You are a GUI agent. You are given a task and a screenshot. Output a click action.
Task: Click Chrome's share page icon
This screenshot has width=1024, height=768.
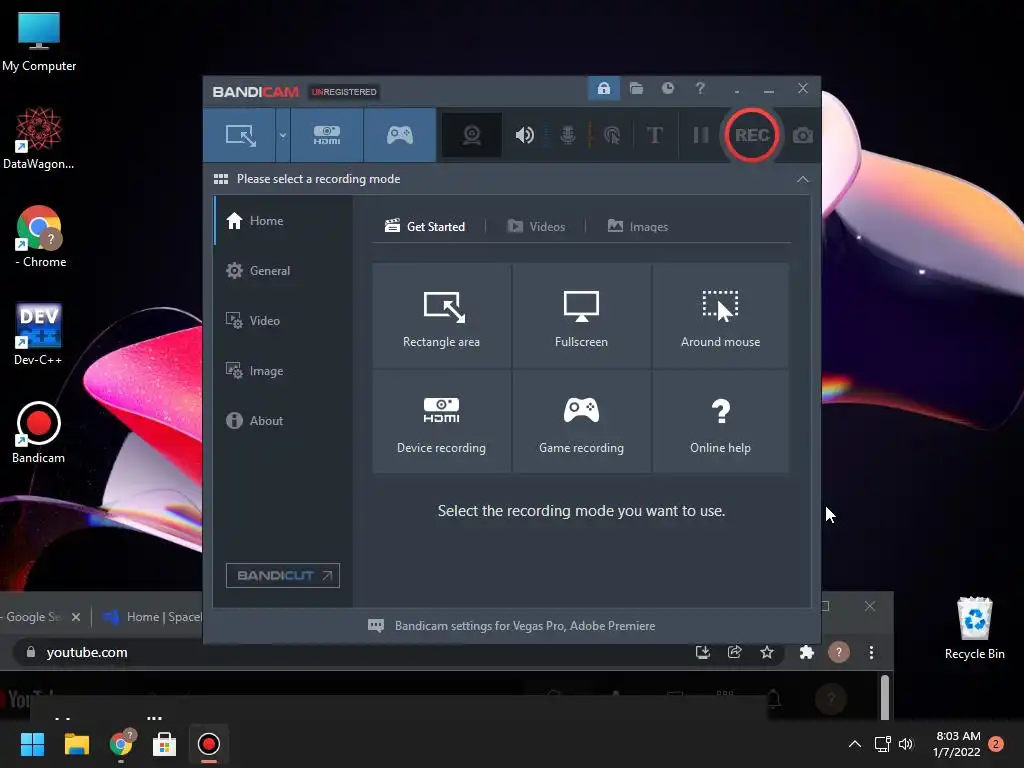735,652
